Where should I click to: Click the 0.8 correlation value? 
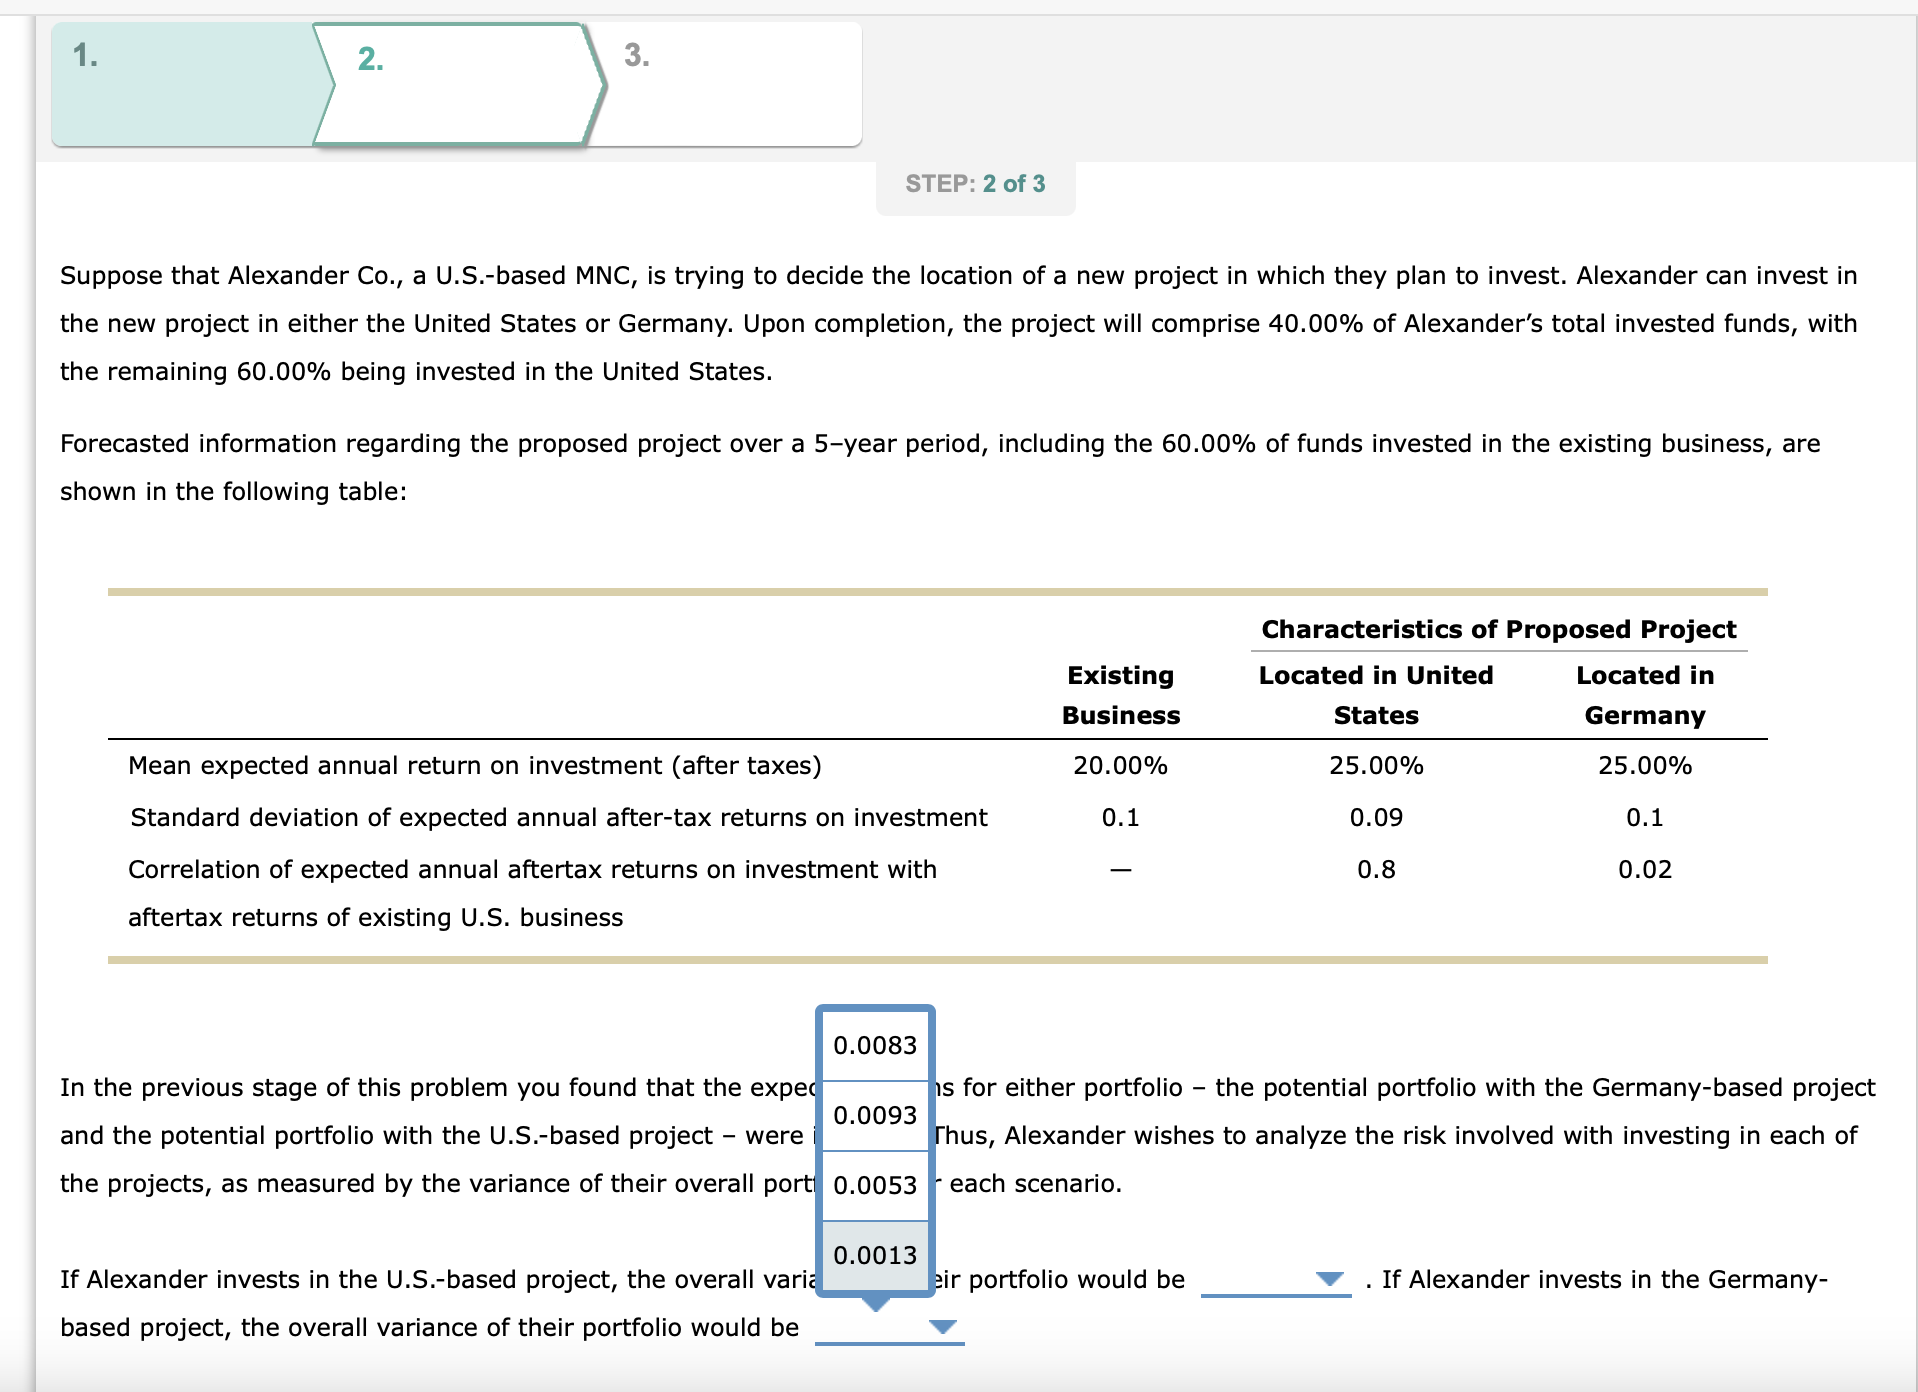pyautogui.click(x=1376, y=869)
